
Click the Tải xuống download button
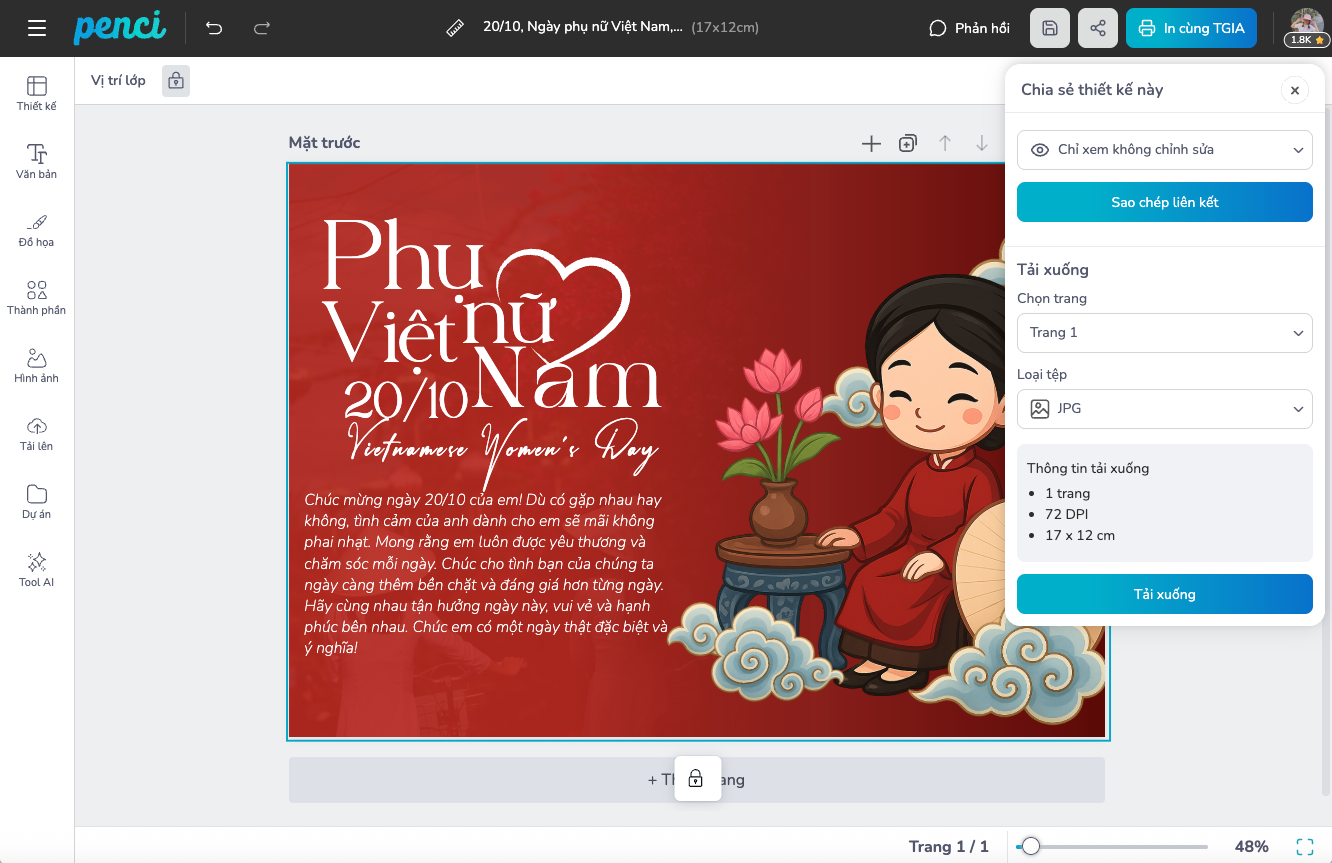click(1165, 594)
